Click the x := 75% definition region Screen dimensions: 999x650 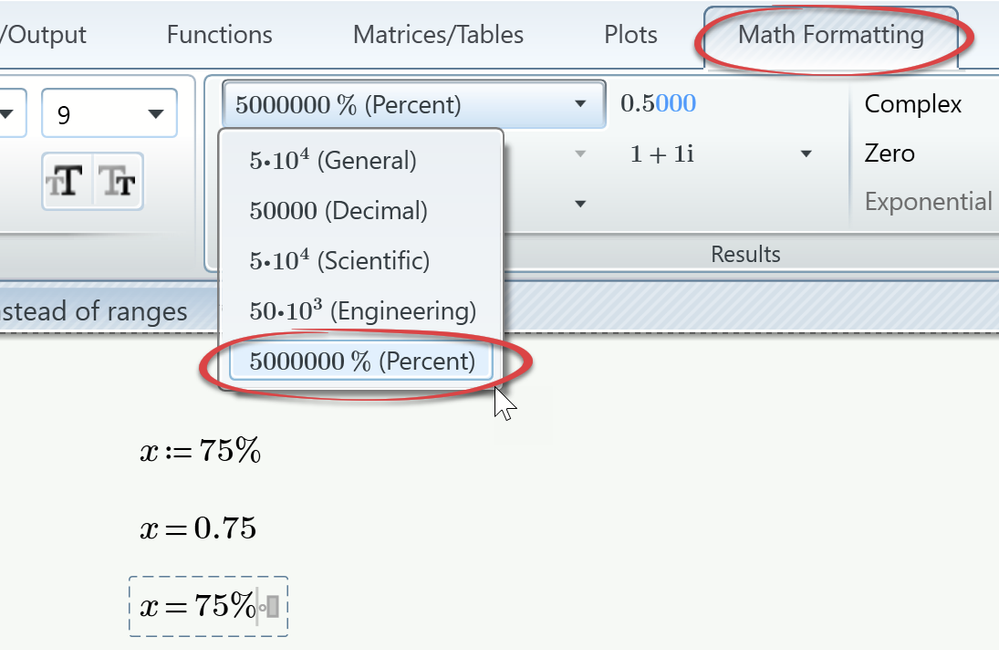[200, 451]
